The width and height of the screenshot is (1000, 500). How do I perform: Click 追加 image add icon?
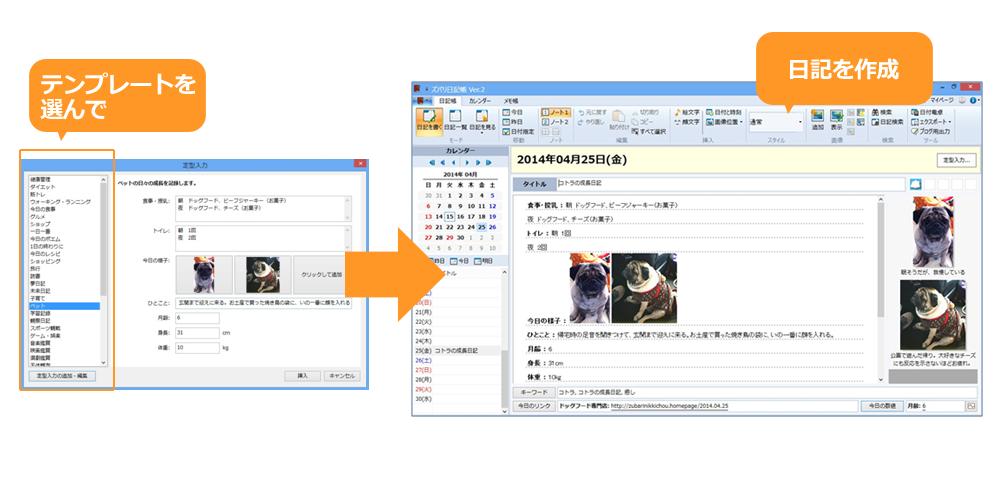pyautogui.click(x=818, y=120)
